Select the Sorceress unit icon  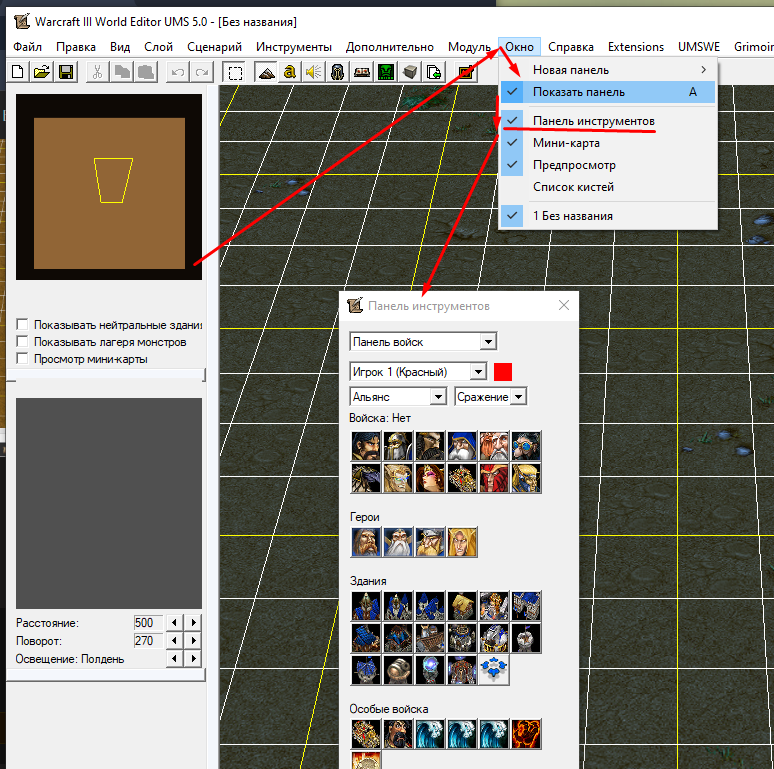pyautogui.click(x=430, y=478)
